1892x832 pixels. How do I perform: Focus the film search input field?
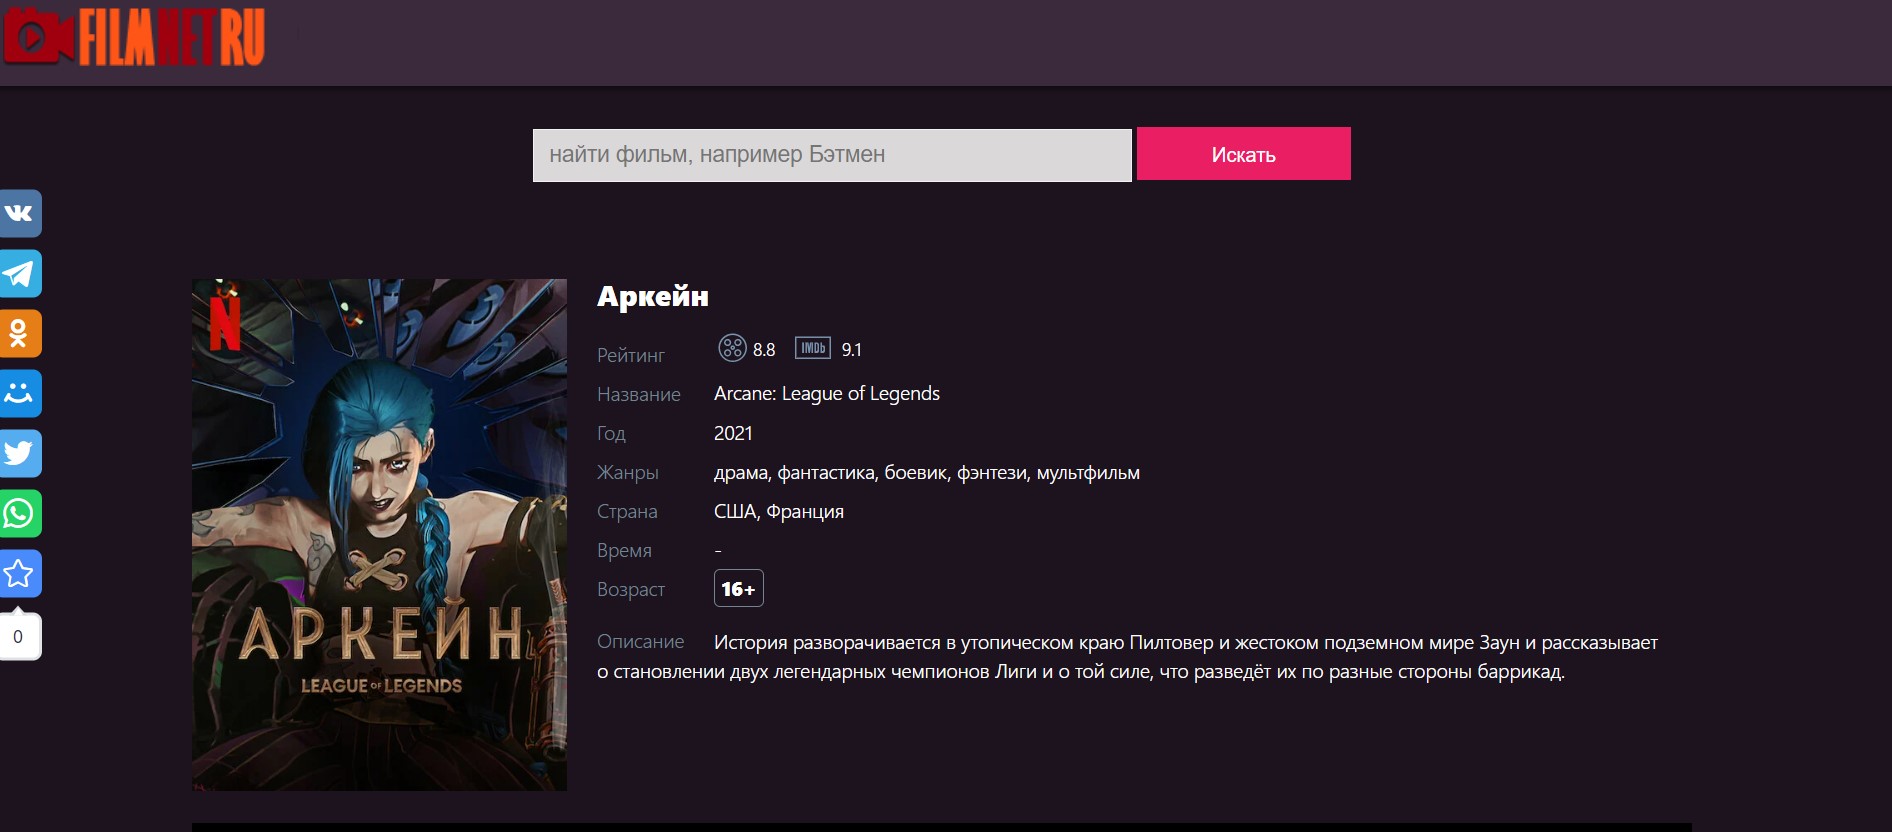[832, 155]
